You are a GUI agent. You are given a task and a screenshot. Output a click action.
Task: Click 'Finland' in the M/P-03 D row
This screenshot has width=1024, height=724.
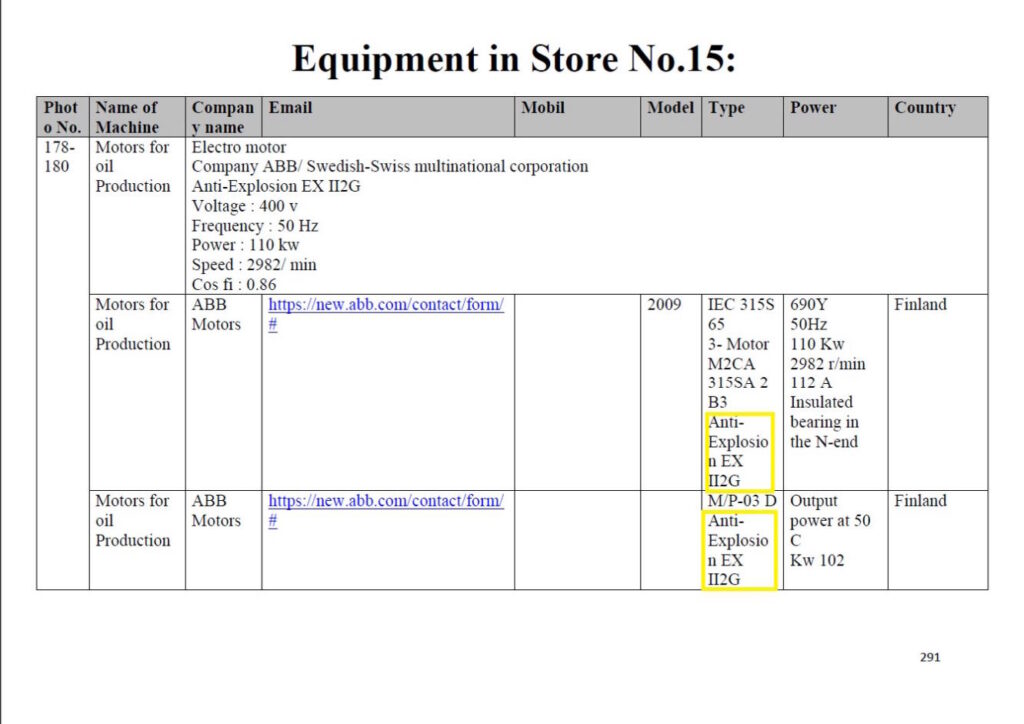pos(920,501)
